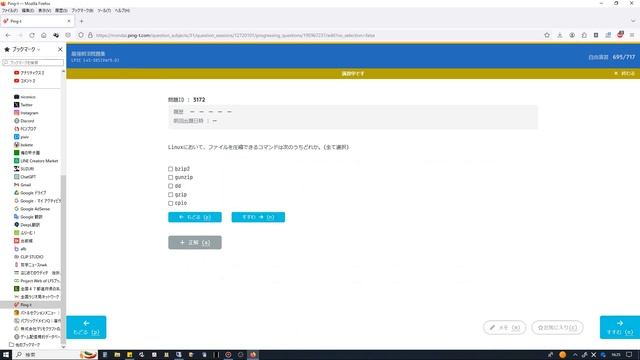Open the red-badged extension icon in toolbar
The height and width of the screenshot is (360, 640).
[x=620, y=35]
